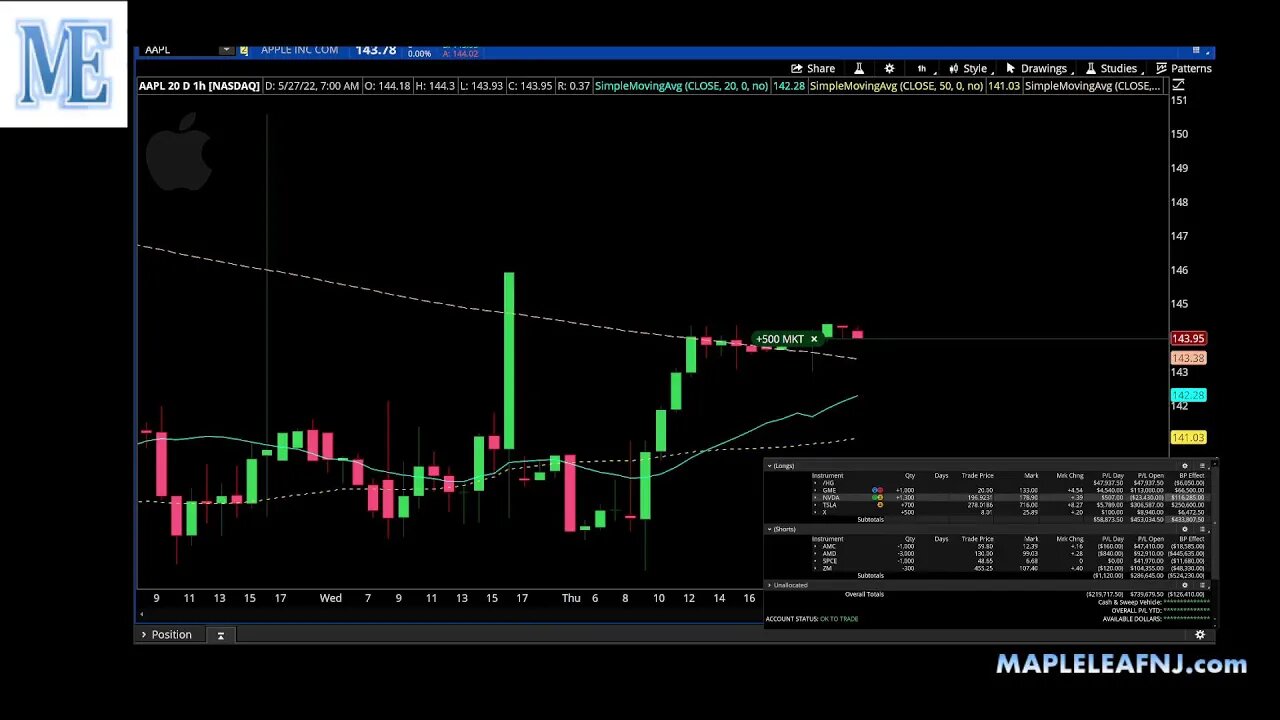Click the green icon on the NVDA row

[x=874, y=497]
